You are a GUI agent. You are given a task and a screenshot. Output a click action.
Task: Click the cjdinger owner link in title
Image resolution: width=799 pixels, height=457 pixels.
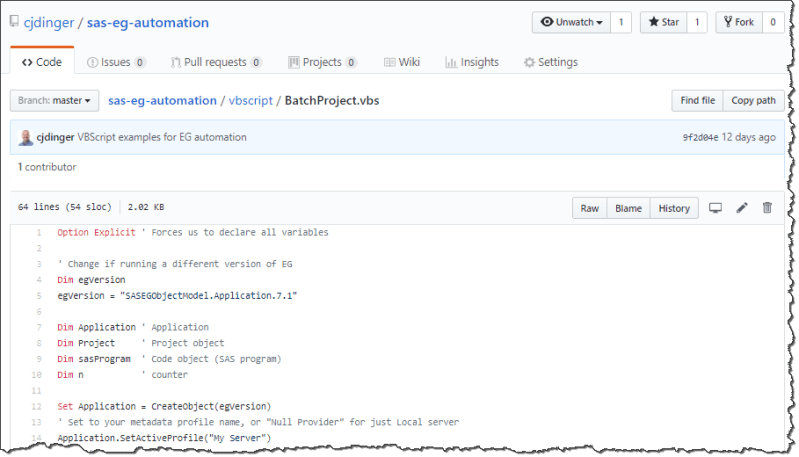click(49, 22)
